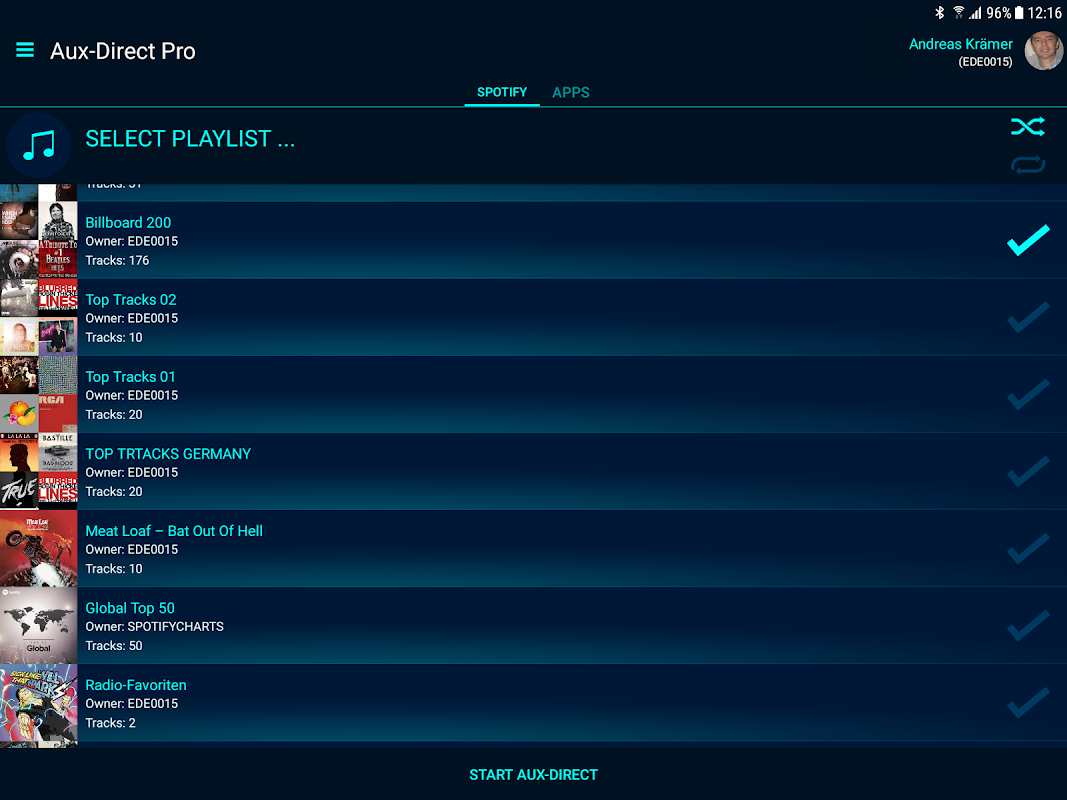1067x800 pixels.
Task: Tap the Andreas Krämer account name
Action: click(961, 44)
